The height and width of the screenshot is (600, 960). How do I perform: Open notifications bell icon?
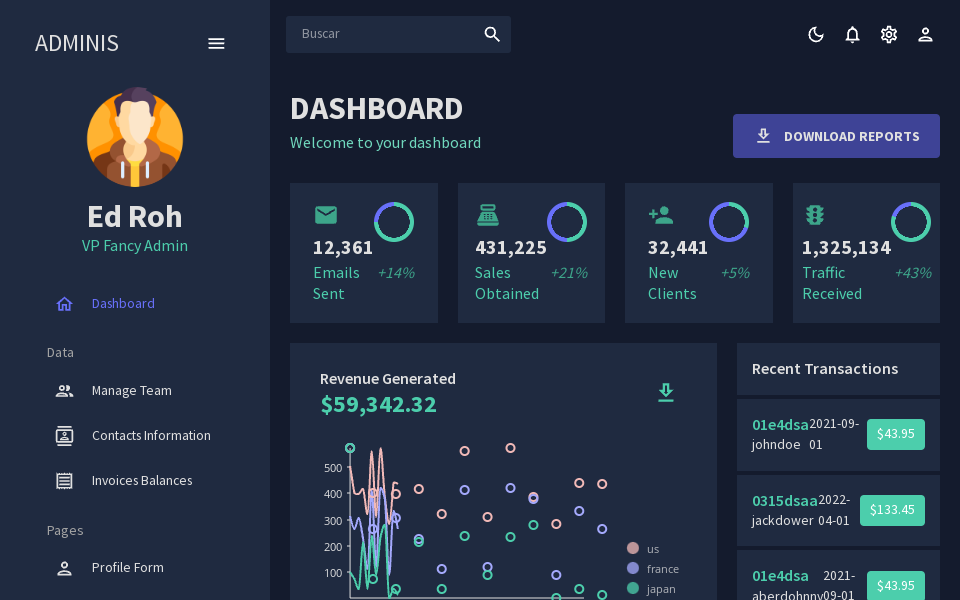[x=852, y=35]
